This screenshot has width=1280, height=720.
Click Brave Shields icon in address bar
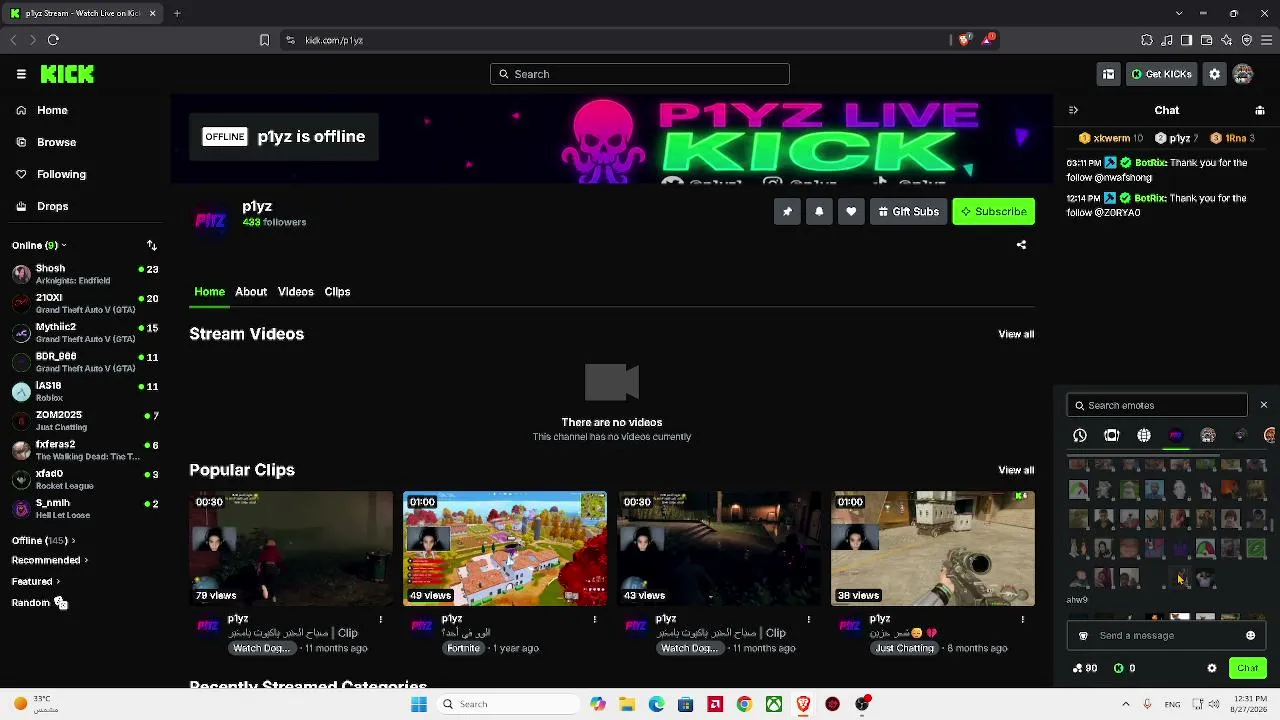point(964,40)
